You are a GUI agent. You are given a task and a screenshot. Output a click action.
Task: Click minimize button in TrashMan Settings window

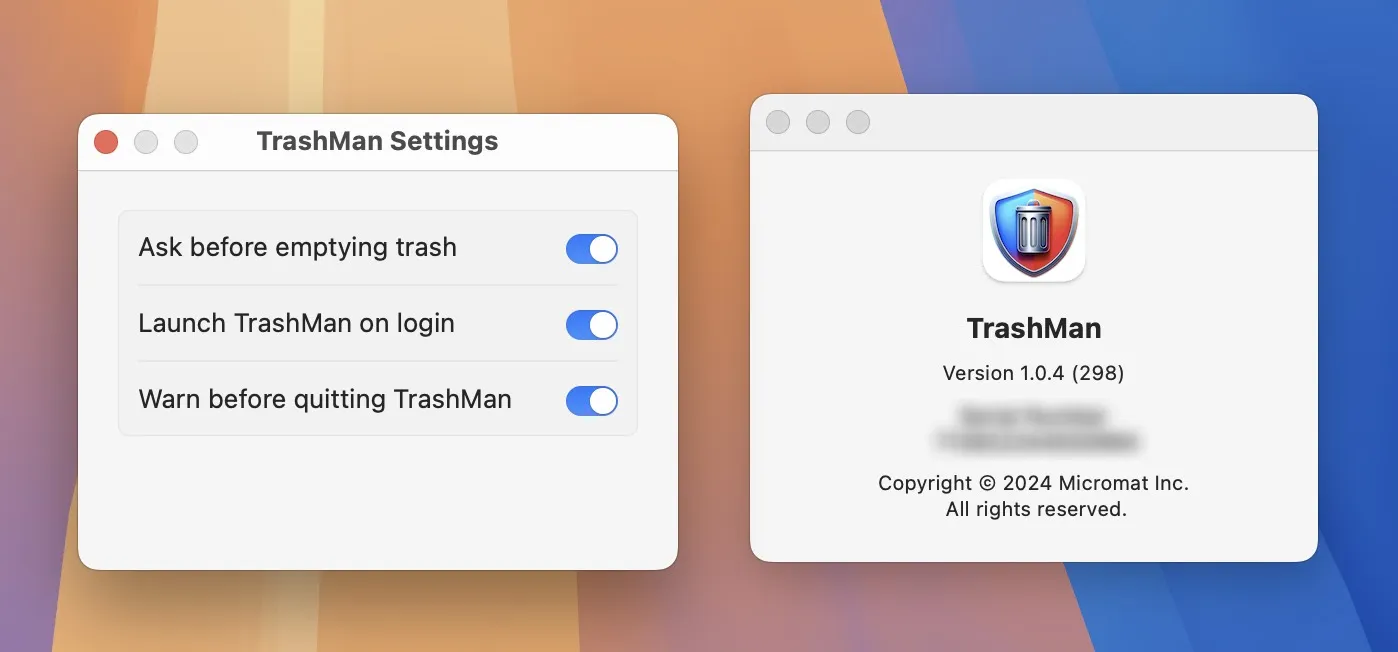coord(146,142)
